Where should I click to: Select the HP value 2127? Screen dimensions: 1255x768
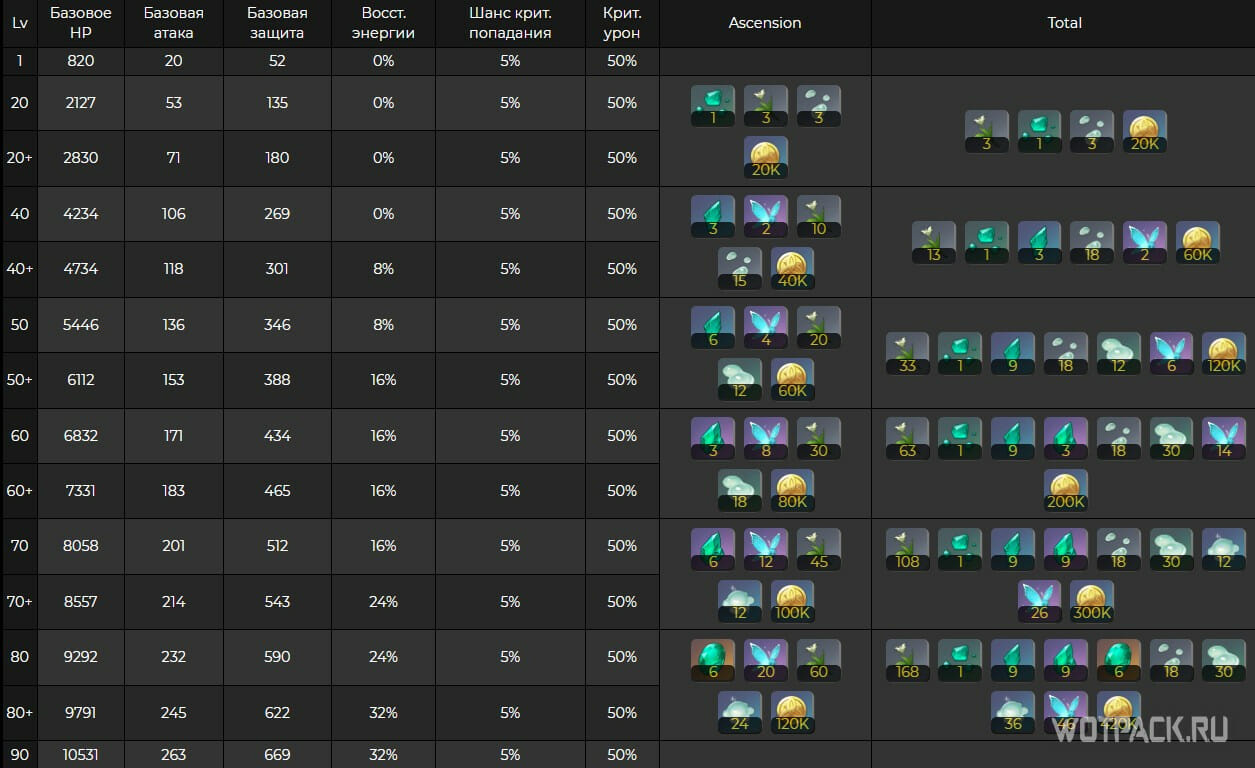point(81,102)
